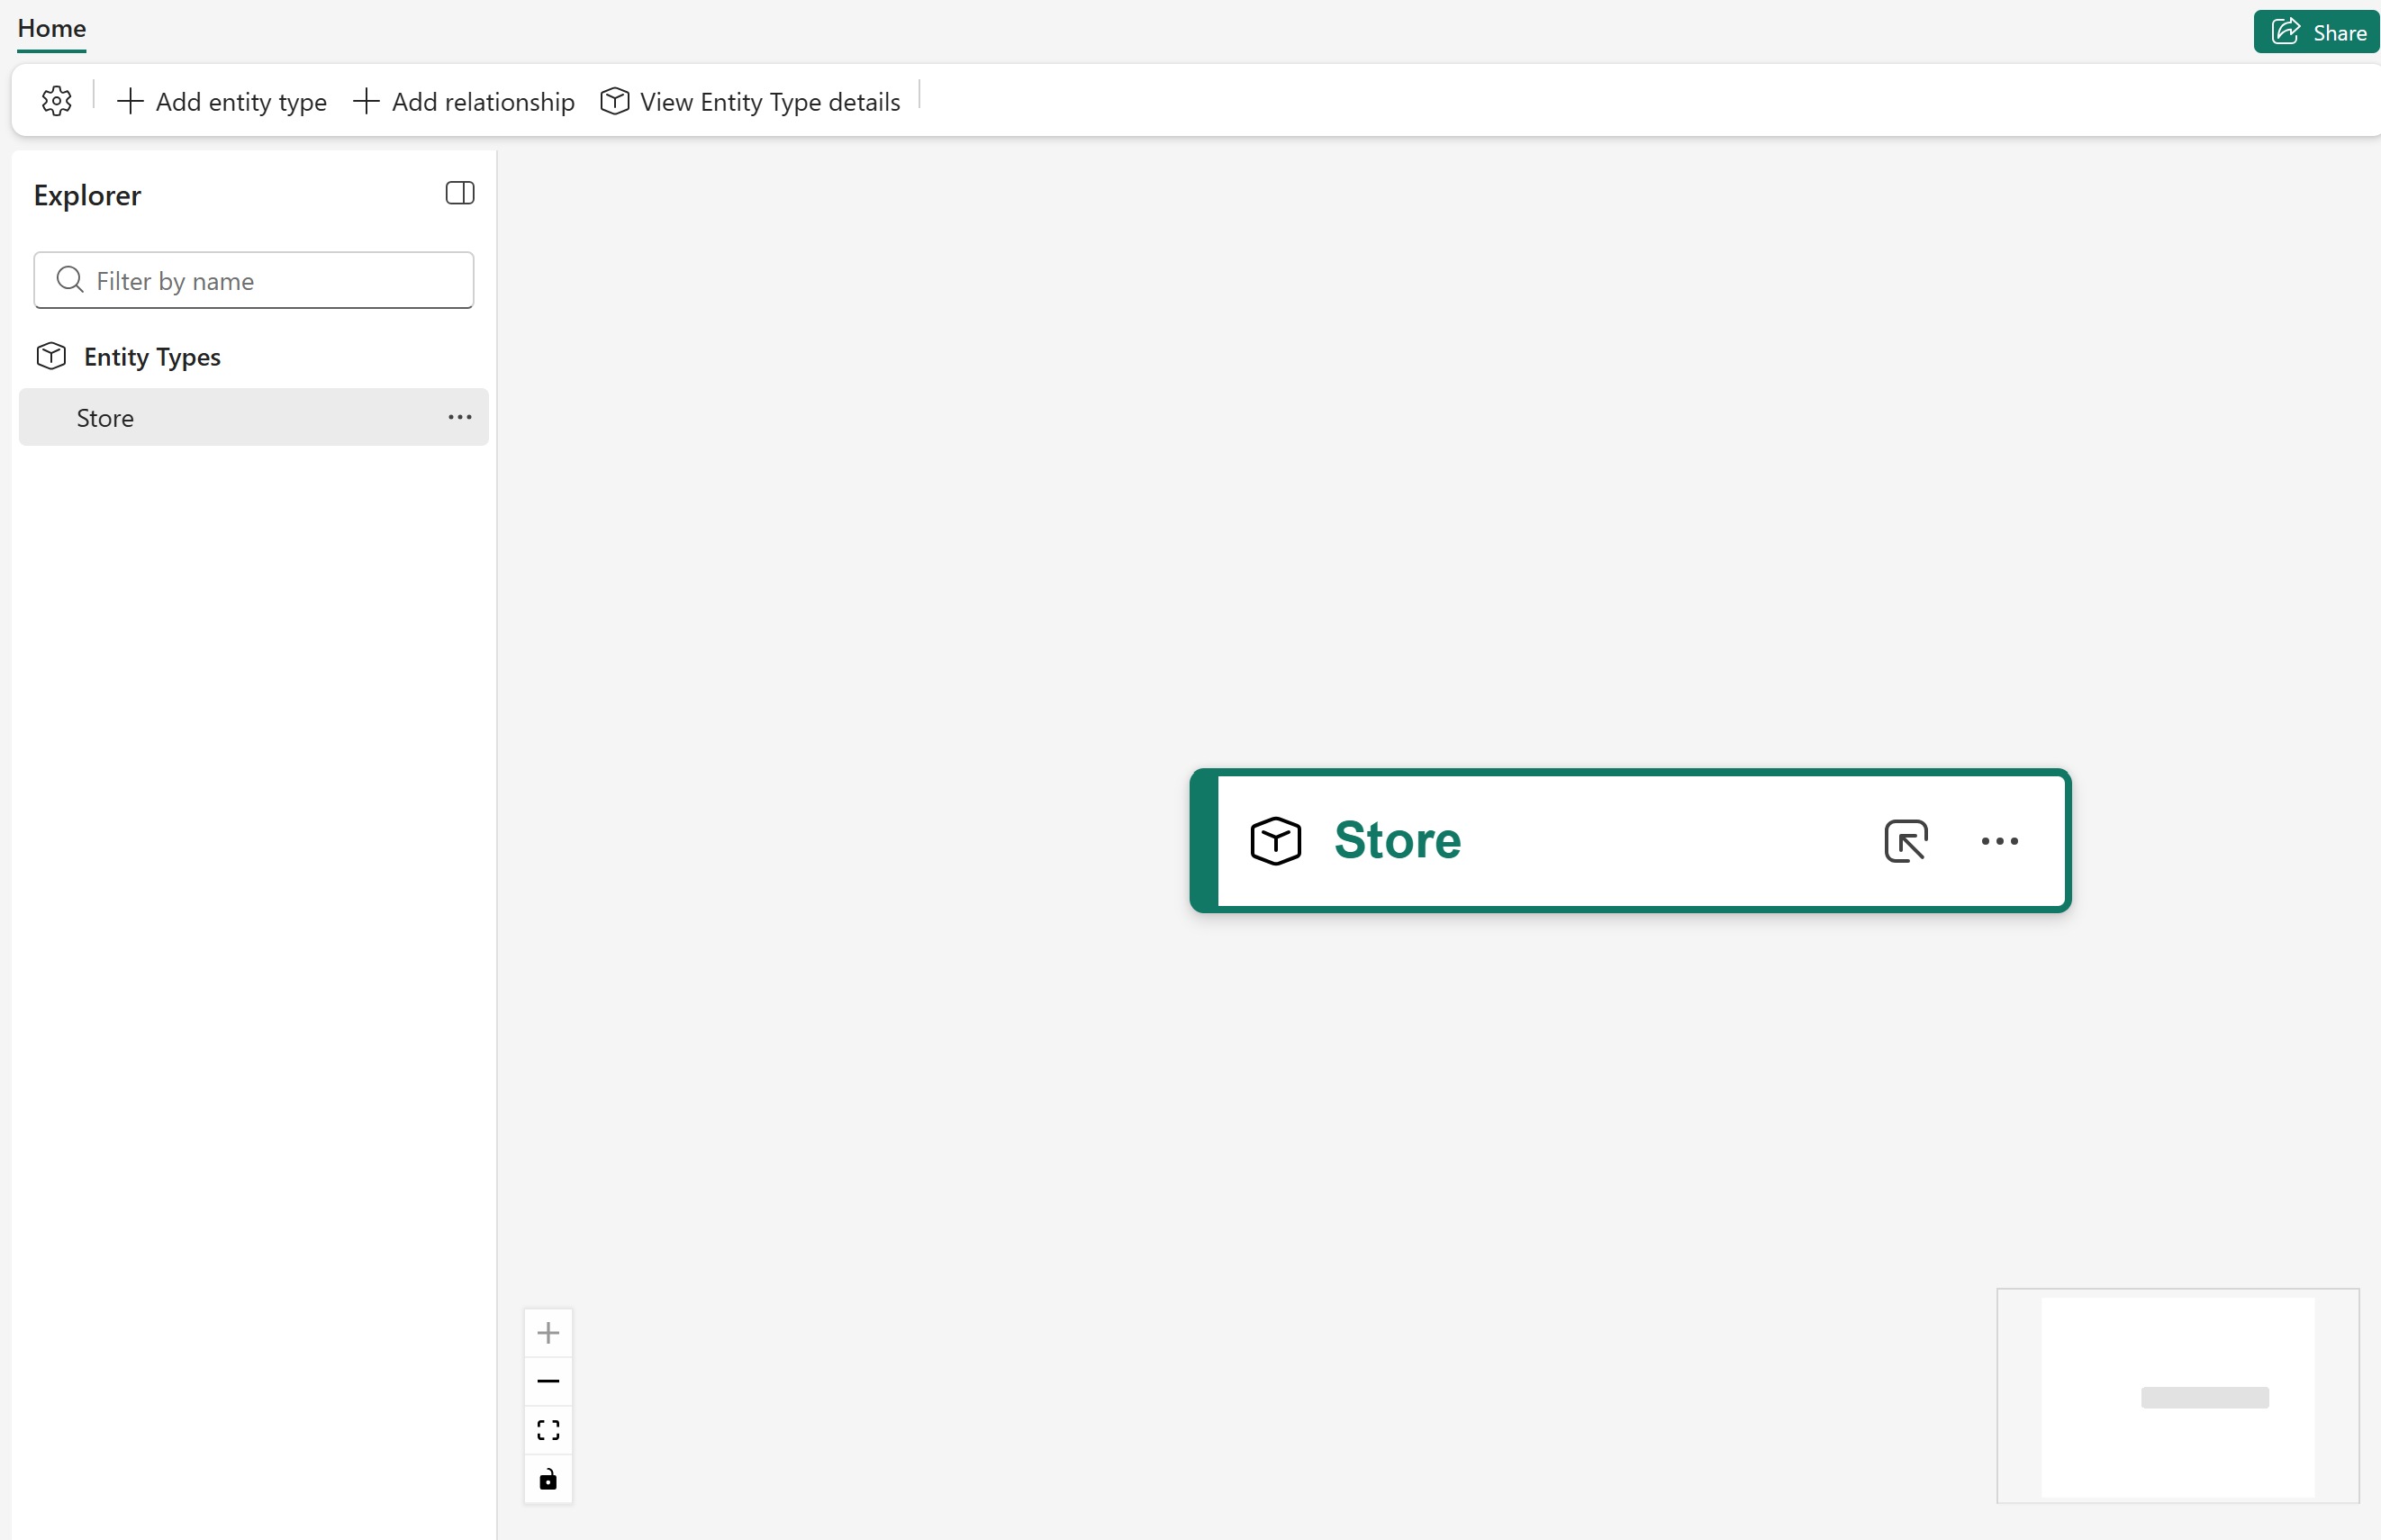The height and width of the screenshot is (1540, 2381).
Task: Fit the canvas view to screen
Action: point(548,1431)
